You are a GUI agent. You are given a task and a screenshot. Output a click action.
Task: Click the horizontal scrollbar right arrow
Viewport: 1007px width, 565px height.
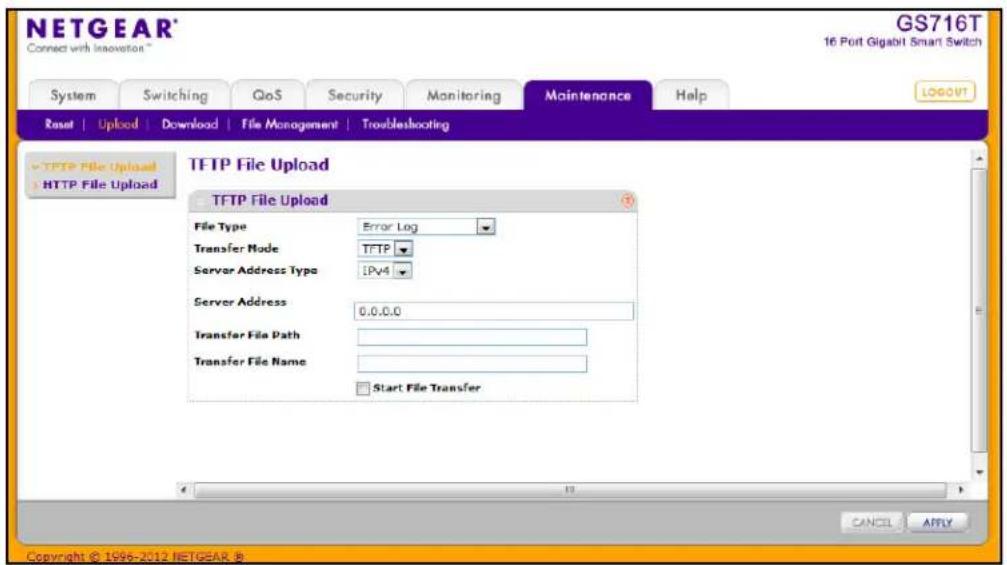click(x=961, y=490)
